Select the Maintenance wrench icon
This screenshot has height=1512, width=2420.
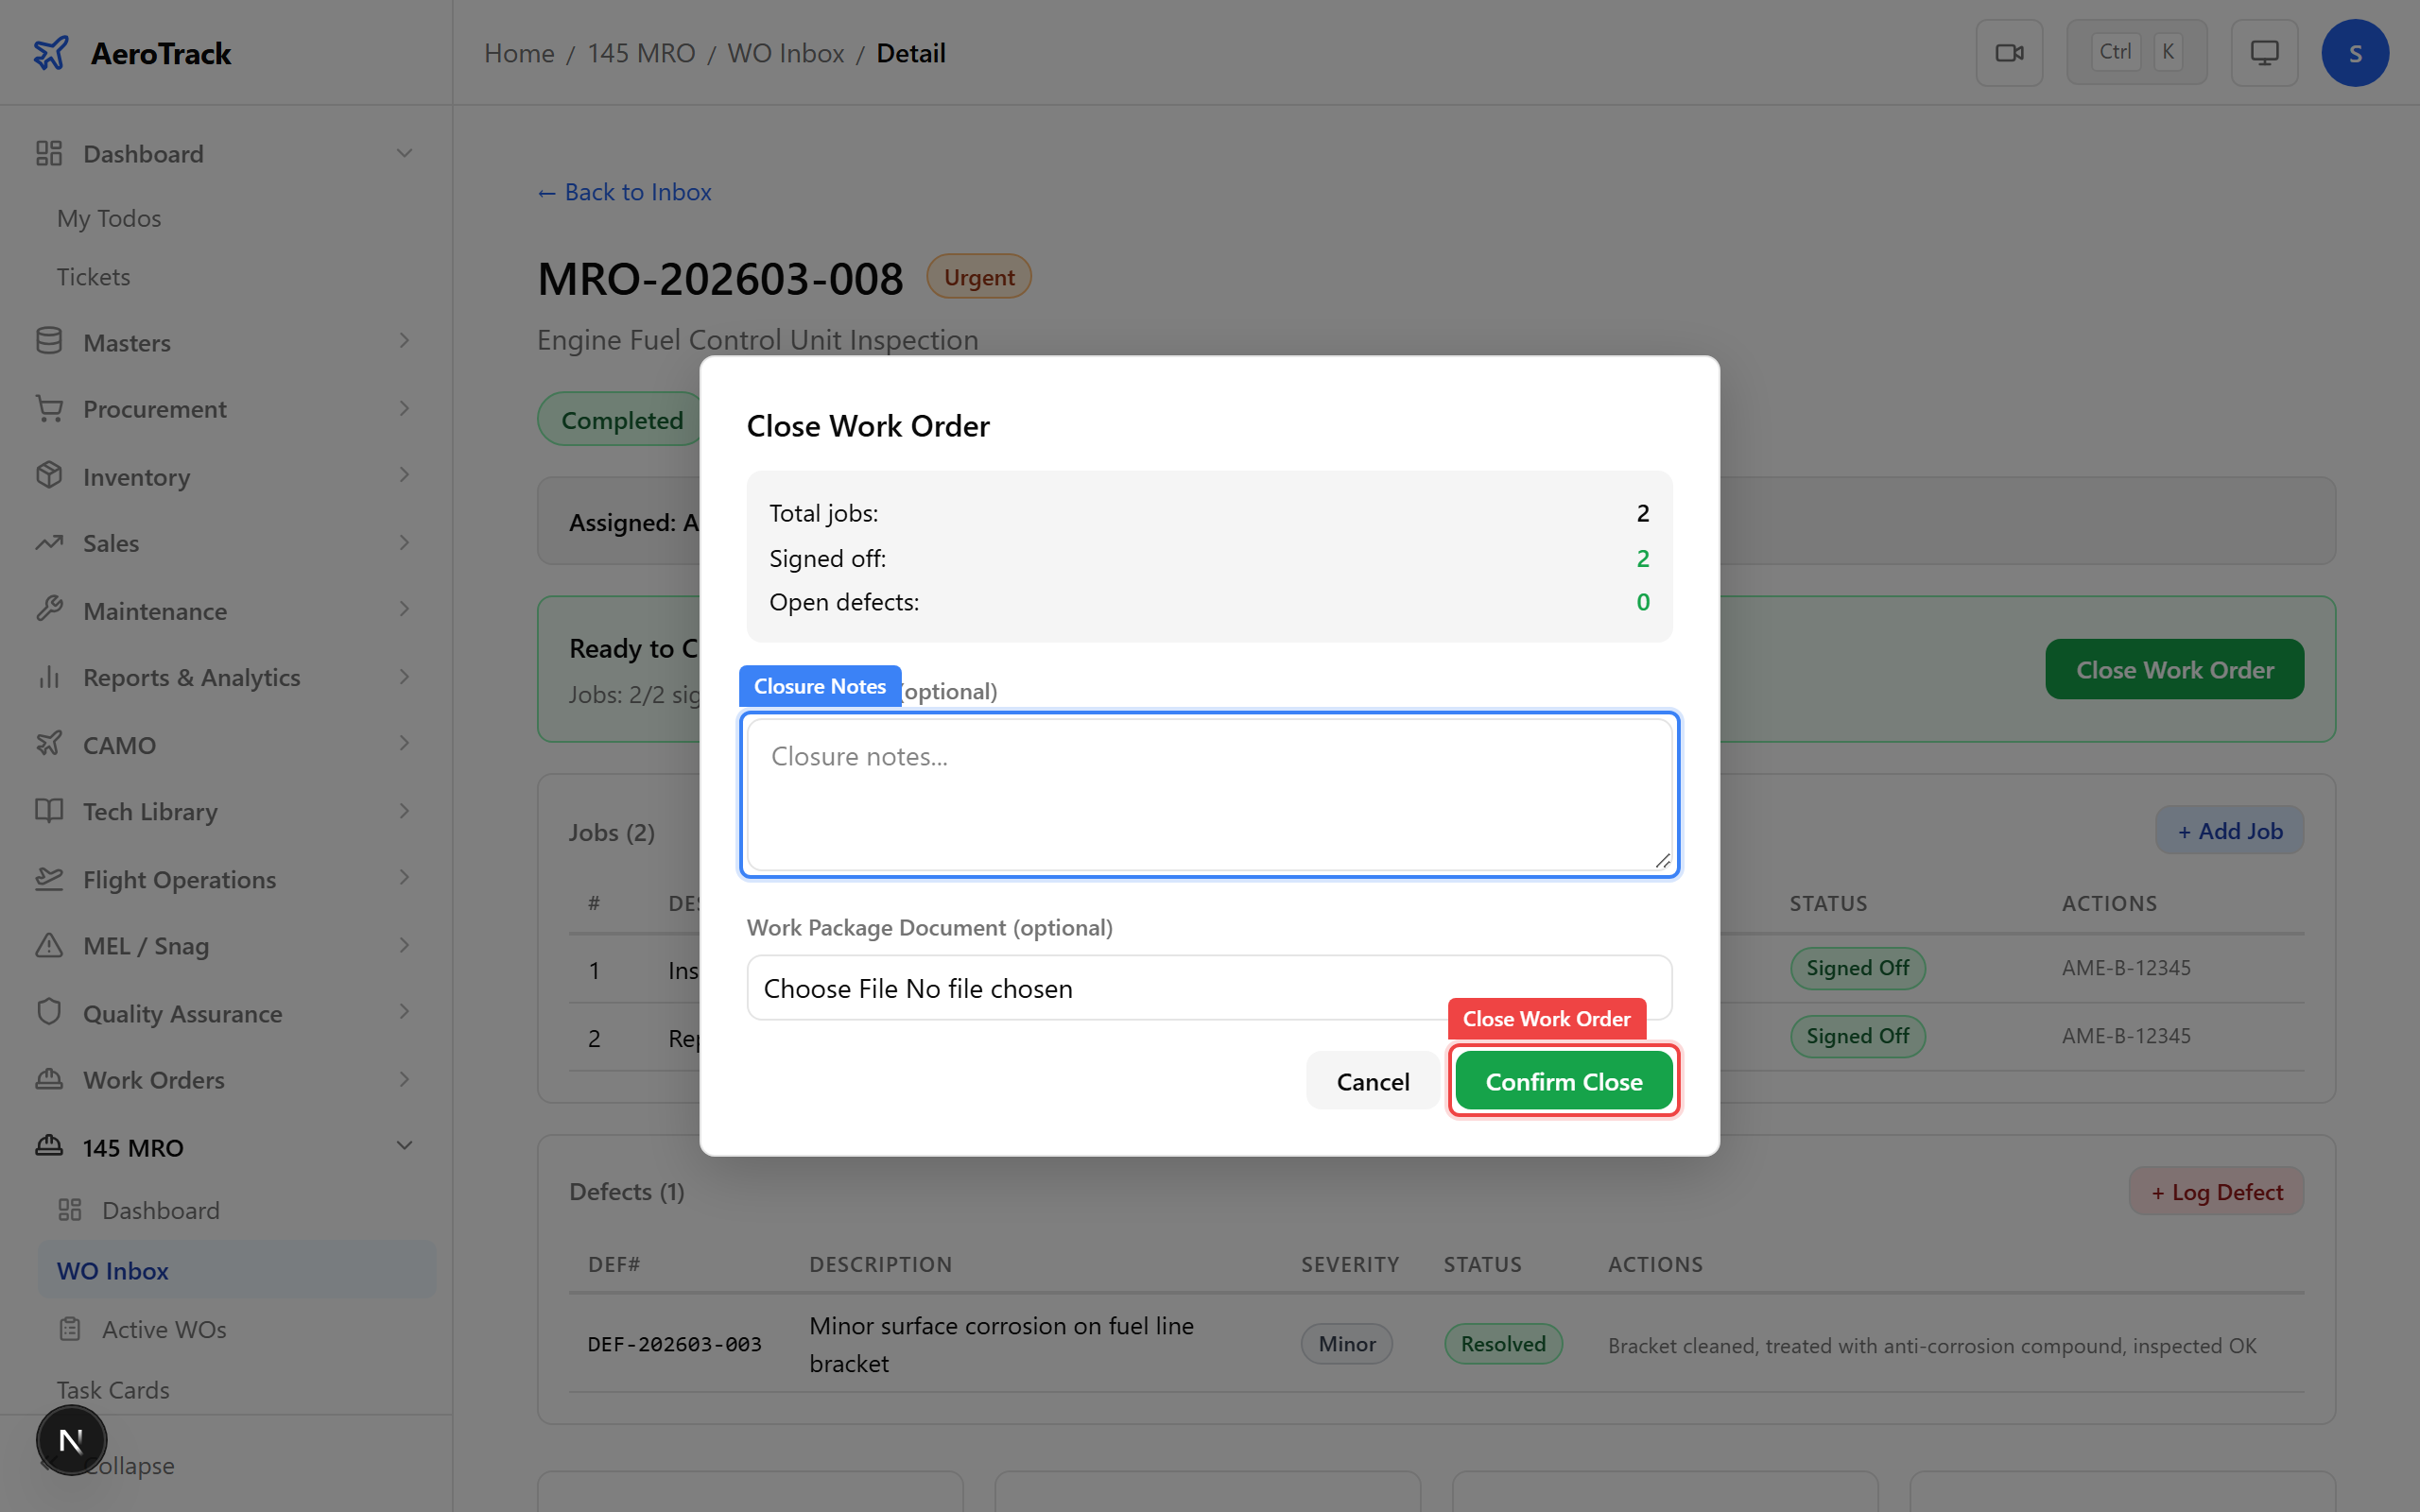[x=49, y=609]
